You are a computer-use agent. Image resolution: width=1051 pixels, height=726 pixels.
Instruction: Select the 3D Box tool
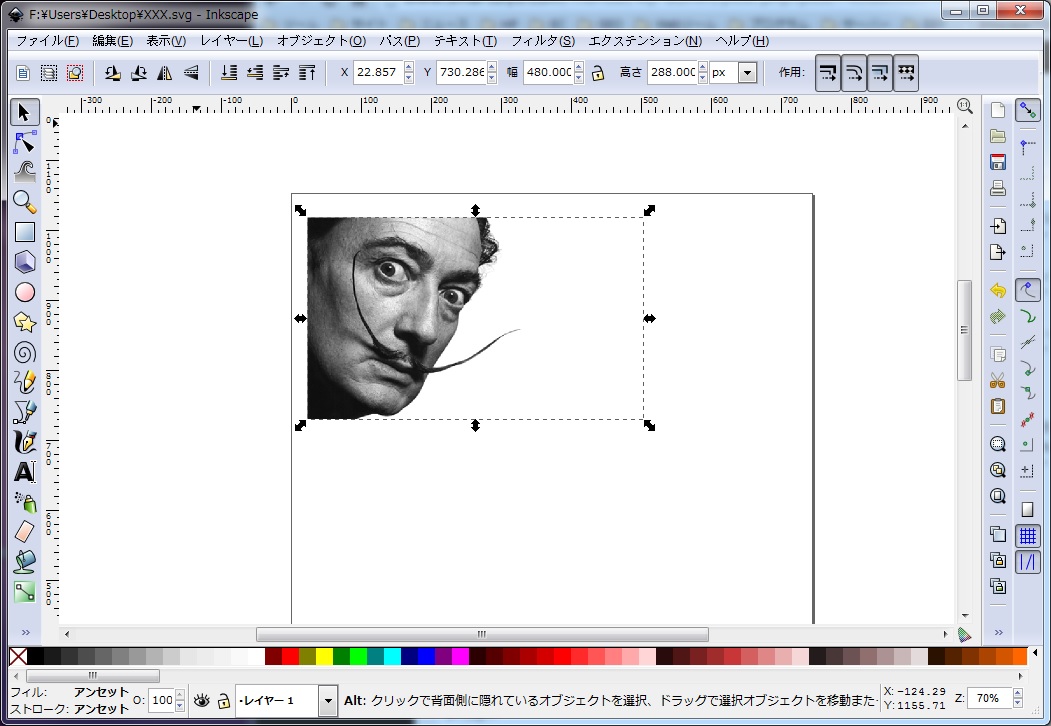(24, 262)
